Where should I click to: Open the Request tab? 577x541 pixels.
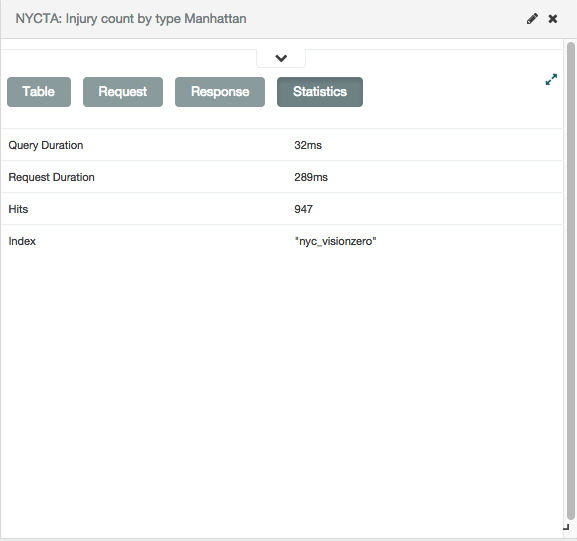123,92
